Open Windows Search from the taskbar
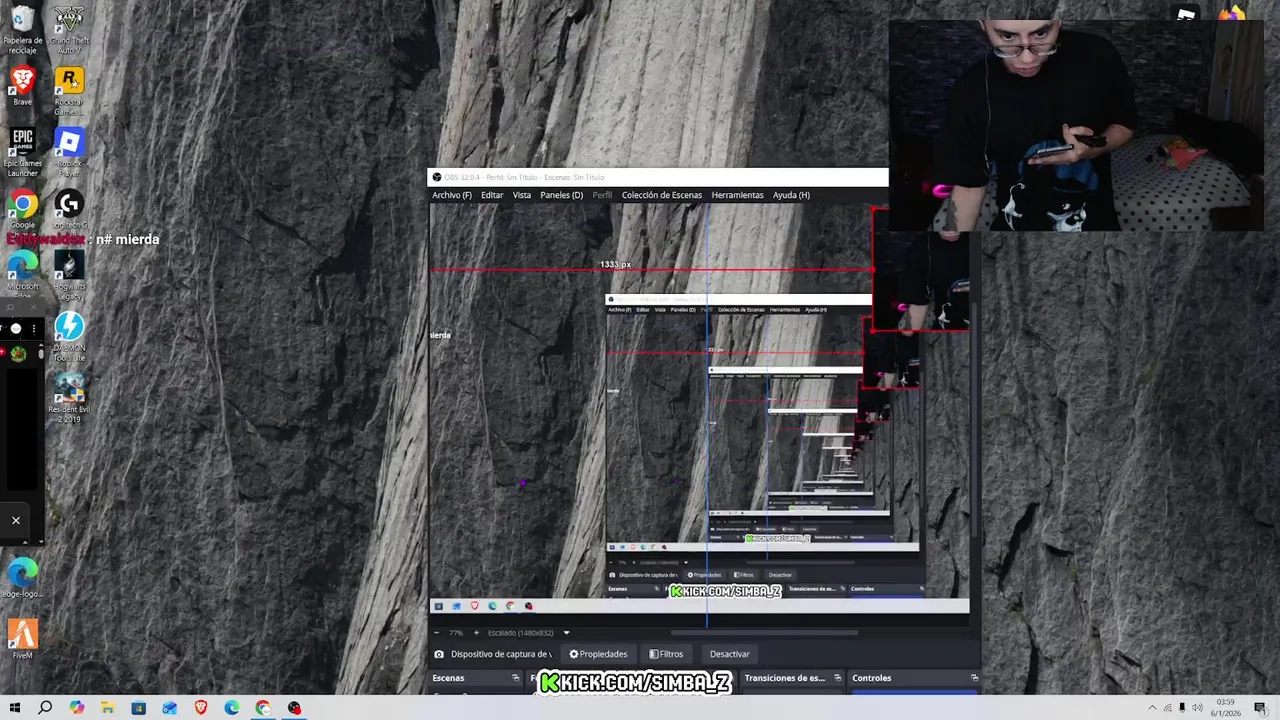This screenshot has height=720, width=1280. click(45, 708)
